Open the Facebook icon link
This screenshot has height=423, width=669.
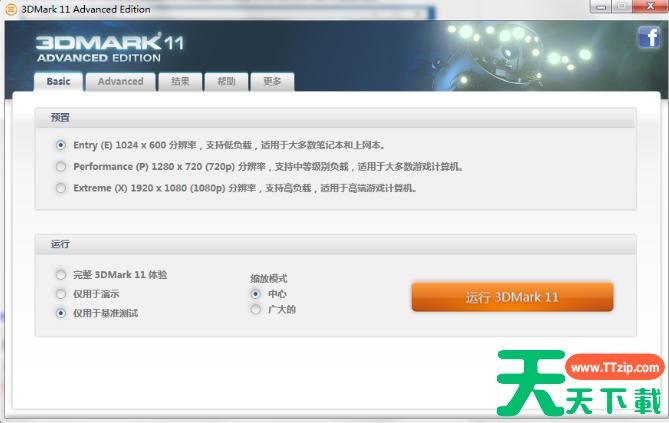coord(649,37)
